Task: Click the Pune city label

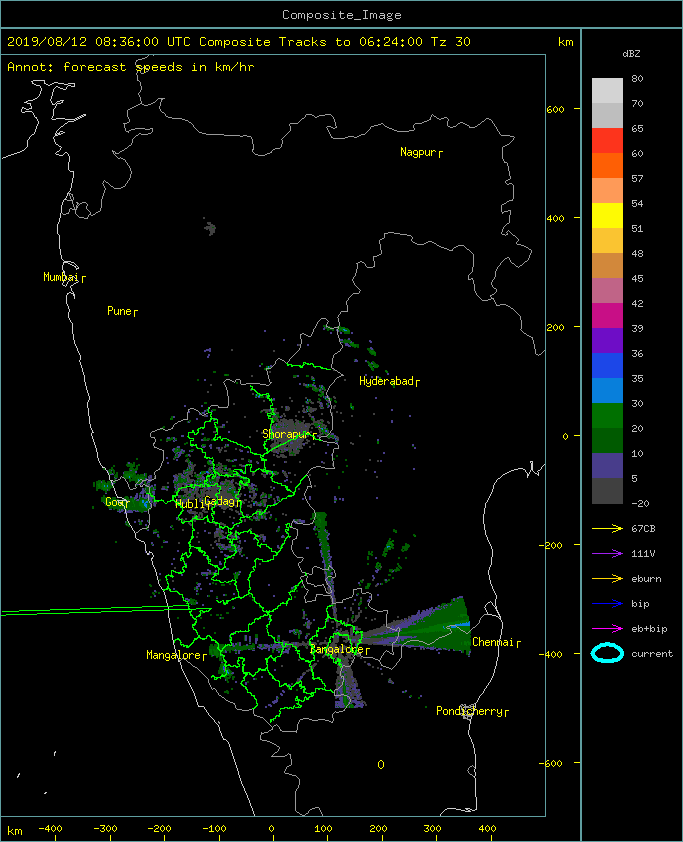Action: [122, 311]
